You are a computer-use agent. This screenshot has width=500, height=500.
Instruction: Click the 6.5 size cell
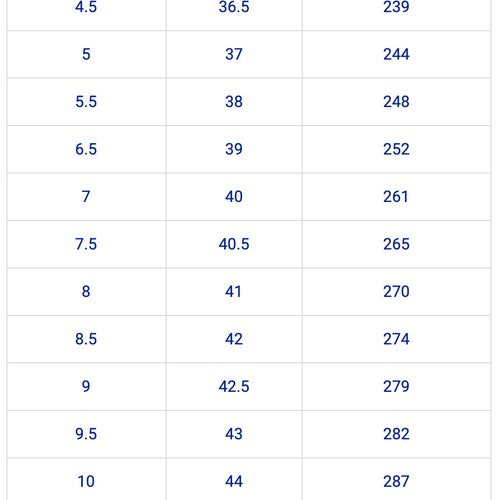pyautogui.click(x=86, y=149)
